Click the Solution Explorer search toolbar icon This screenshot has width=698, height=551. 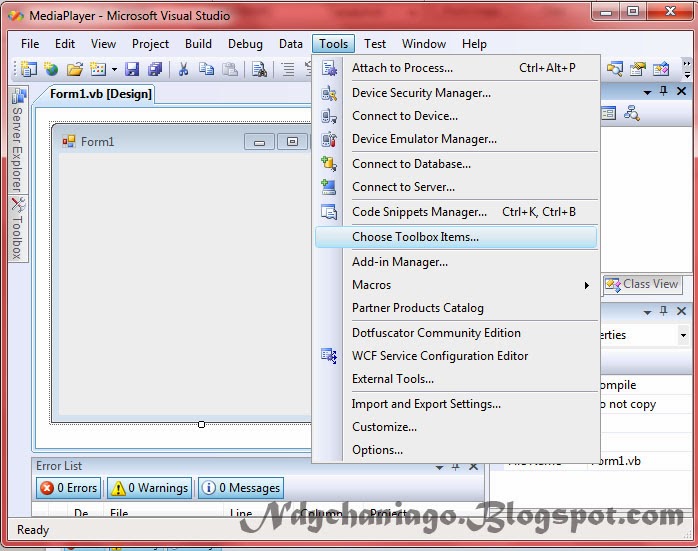(615, 69)
